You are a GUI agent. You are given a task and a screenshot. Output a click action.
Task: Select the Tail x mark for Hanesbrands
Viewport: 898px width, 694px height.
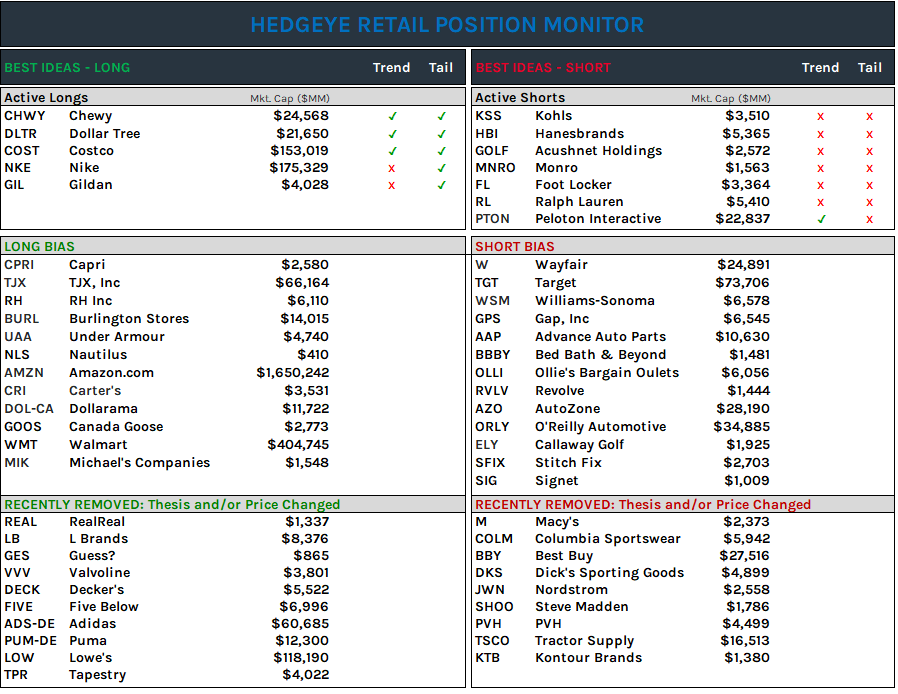(x=869, y=135)
